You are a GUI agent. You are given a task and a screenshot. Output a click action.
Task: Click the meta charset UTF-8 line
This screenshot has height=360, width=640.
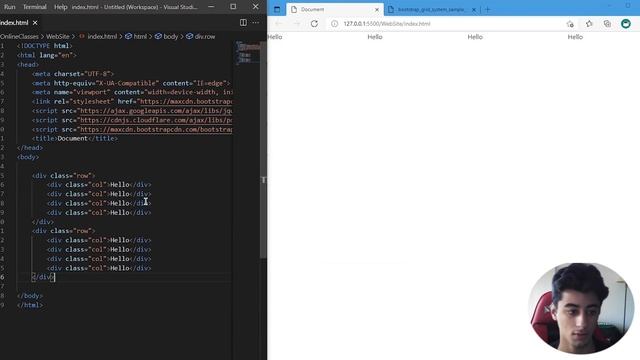(73, 74)
